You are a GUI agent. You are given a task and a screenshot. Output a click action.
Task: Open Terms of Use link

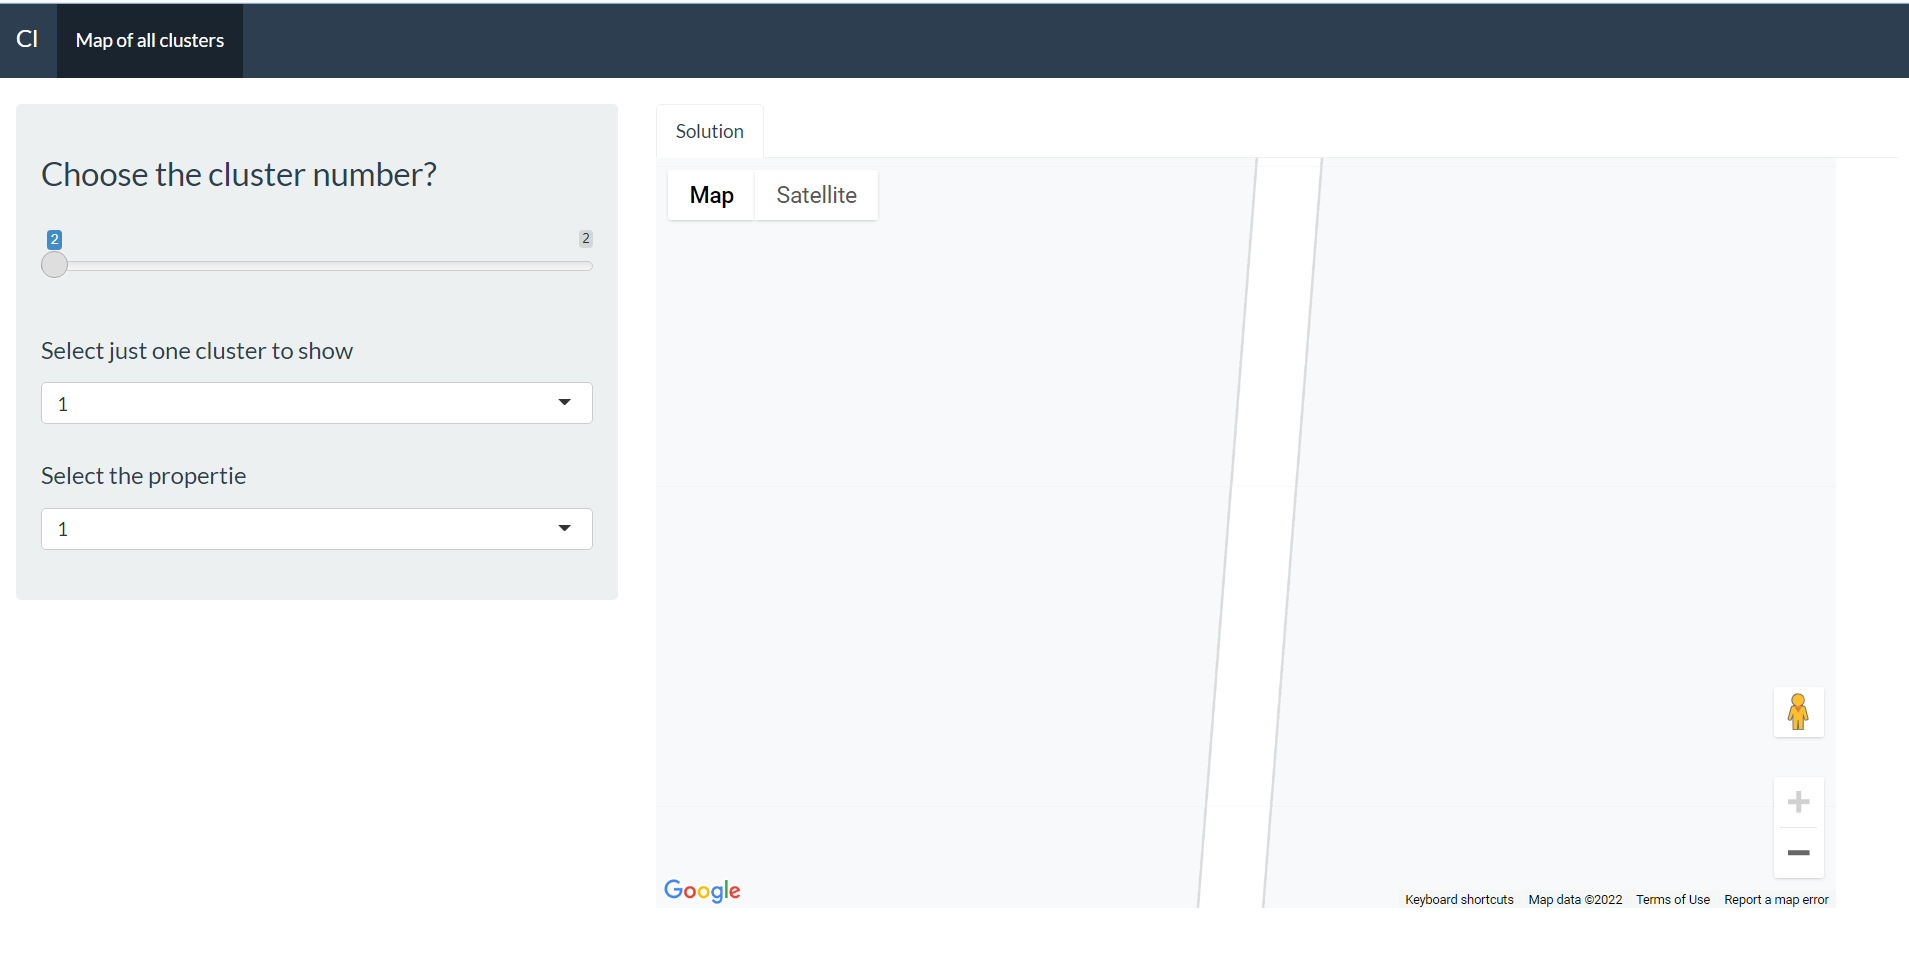point(1673,900)
